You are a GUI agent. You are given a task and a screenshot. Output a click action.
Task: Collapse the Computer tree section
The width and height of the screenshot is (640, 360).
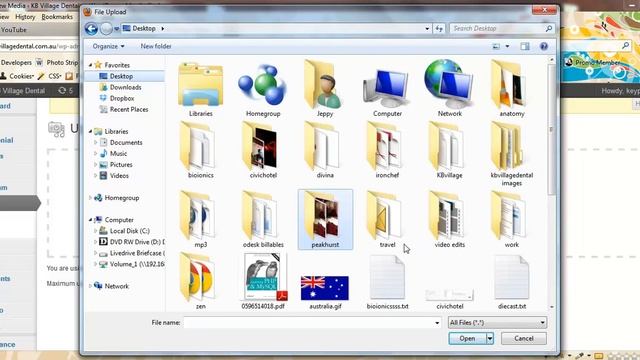[91, 220]
